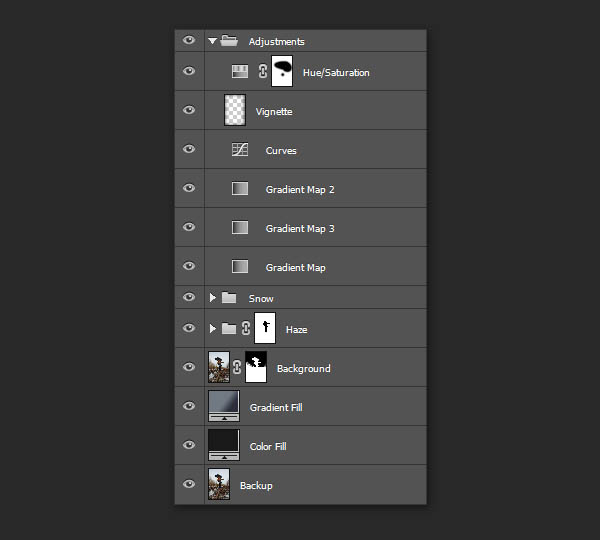Expand the Haze group
The height and width of the screenshot is (540, 600).
212,328
